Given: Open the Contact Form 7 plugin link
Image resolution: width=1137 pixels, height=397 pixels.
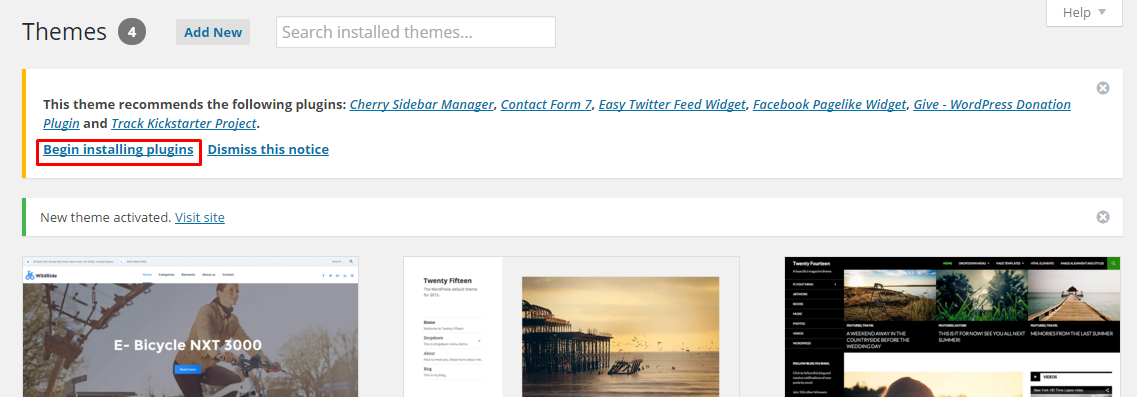Looking at the screenshot, I should click(x=546, y=104).
